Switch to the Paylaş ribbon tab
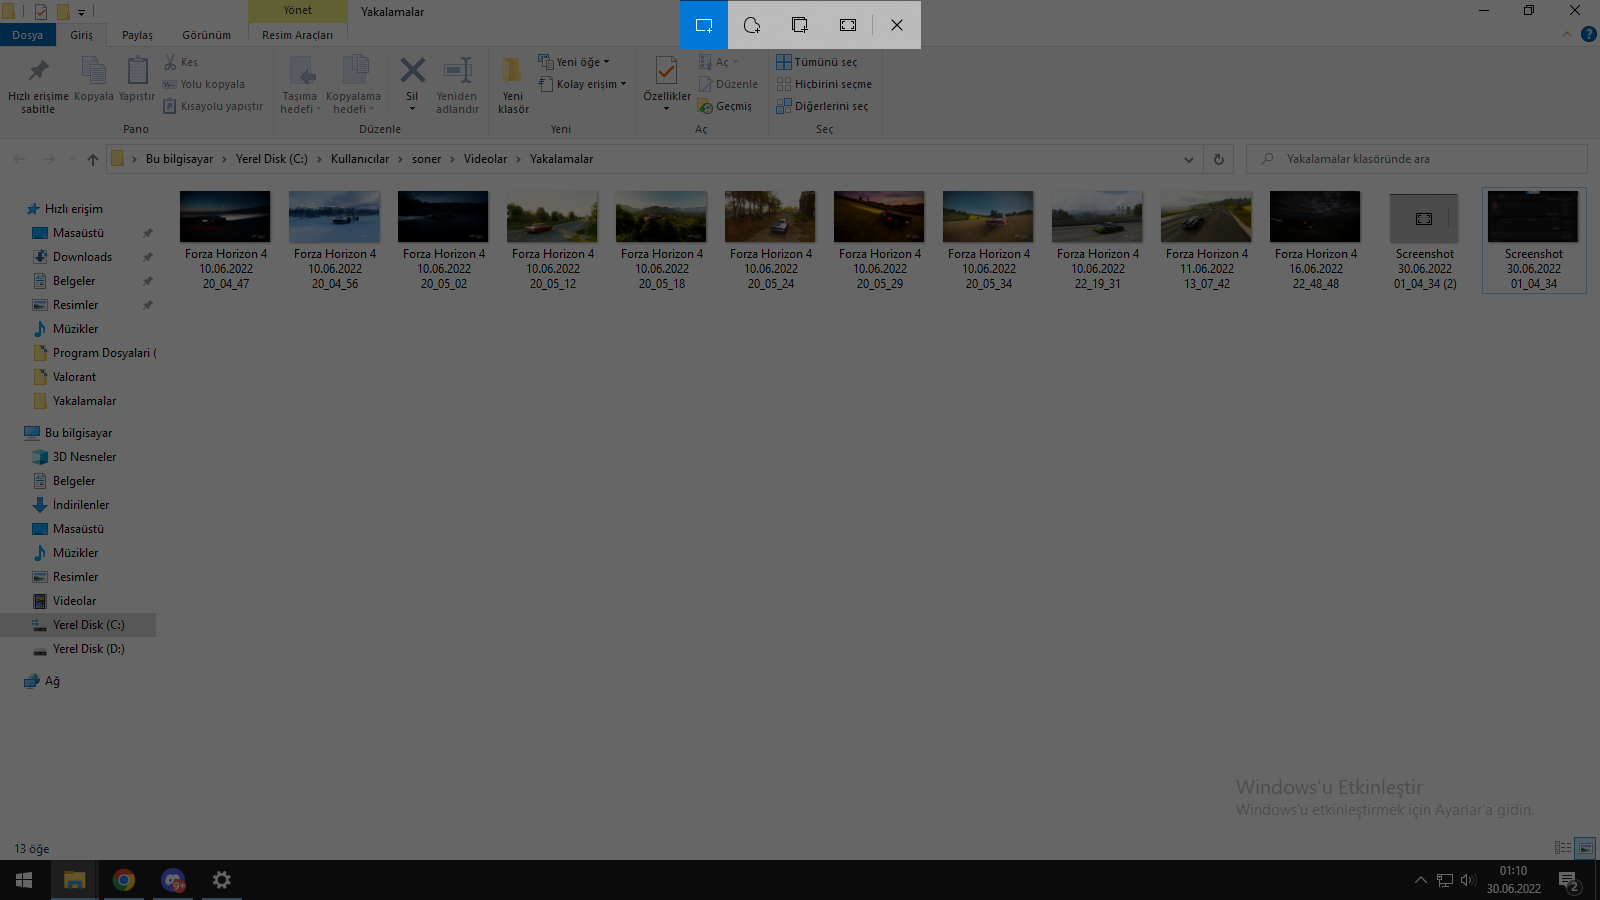 [137, 35]
